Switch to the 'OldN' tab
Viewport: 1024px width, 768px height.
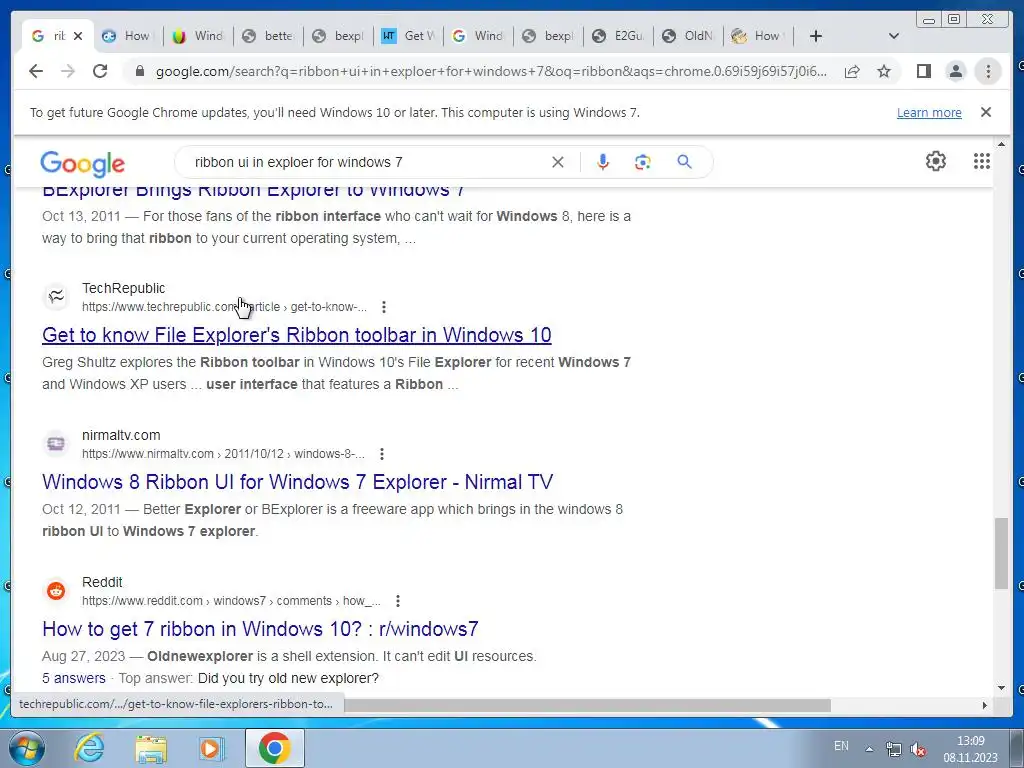(x=688, y=36)
